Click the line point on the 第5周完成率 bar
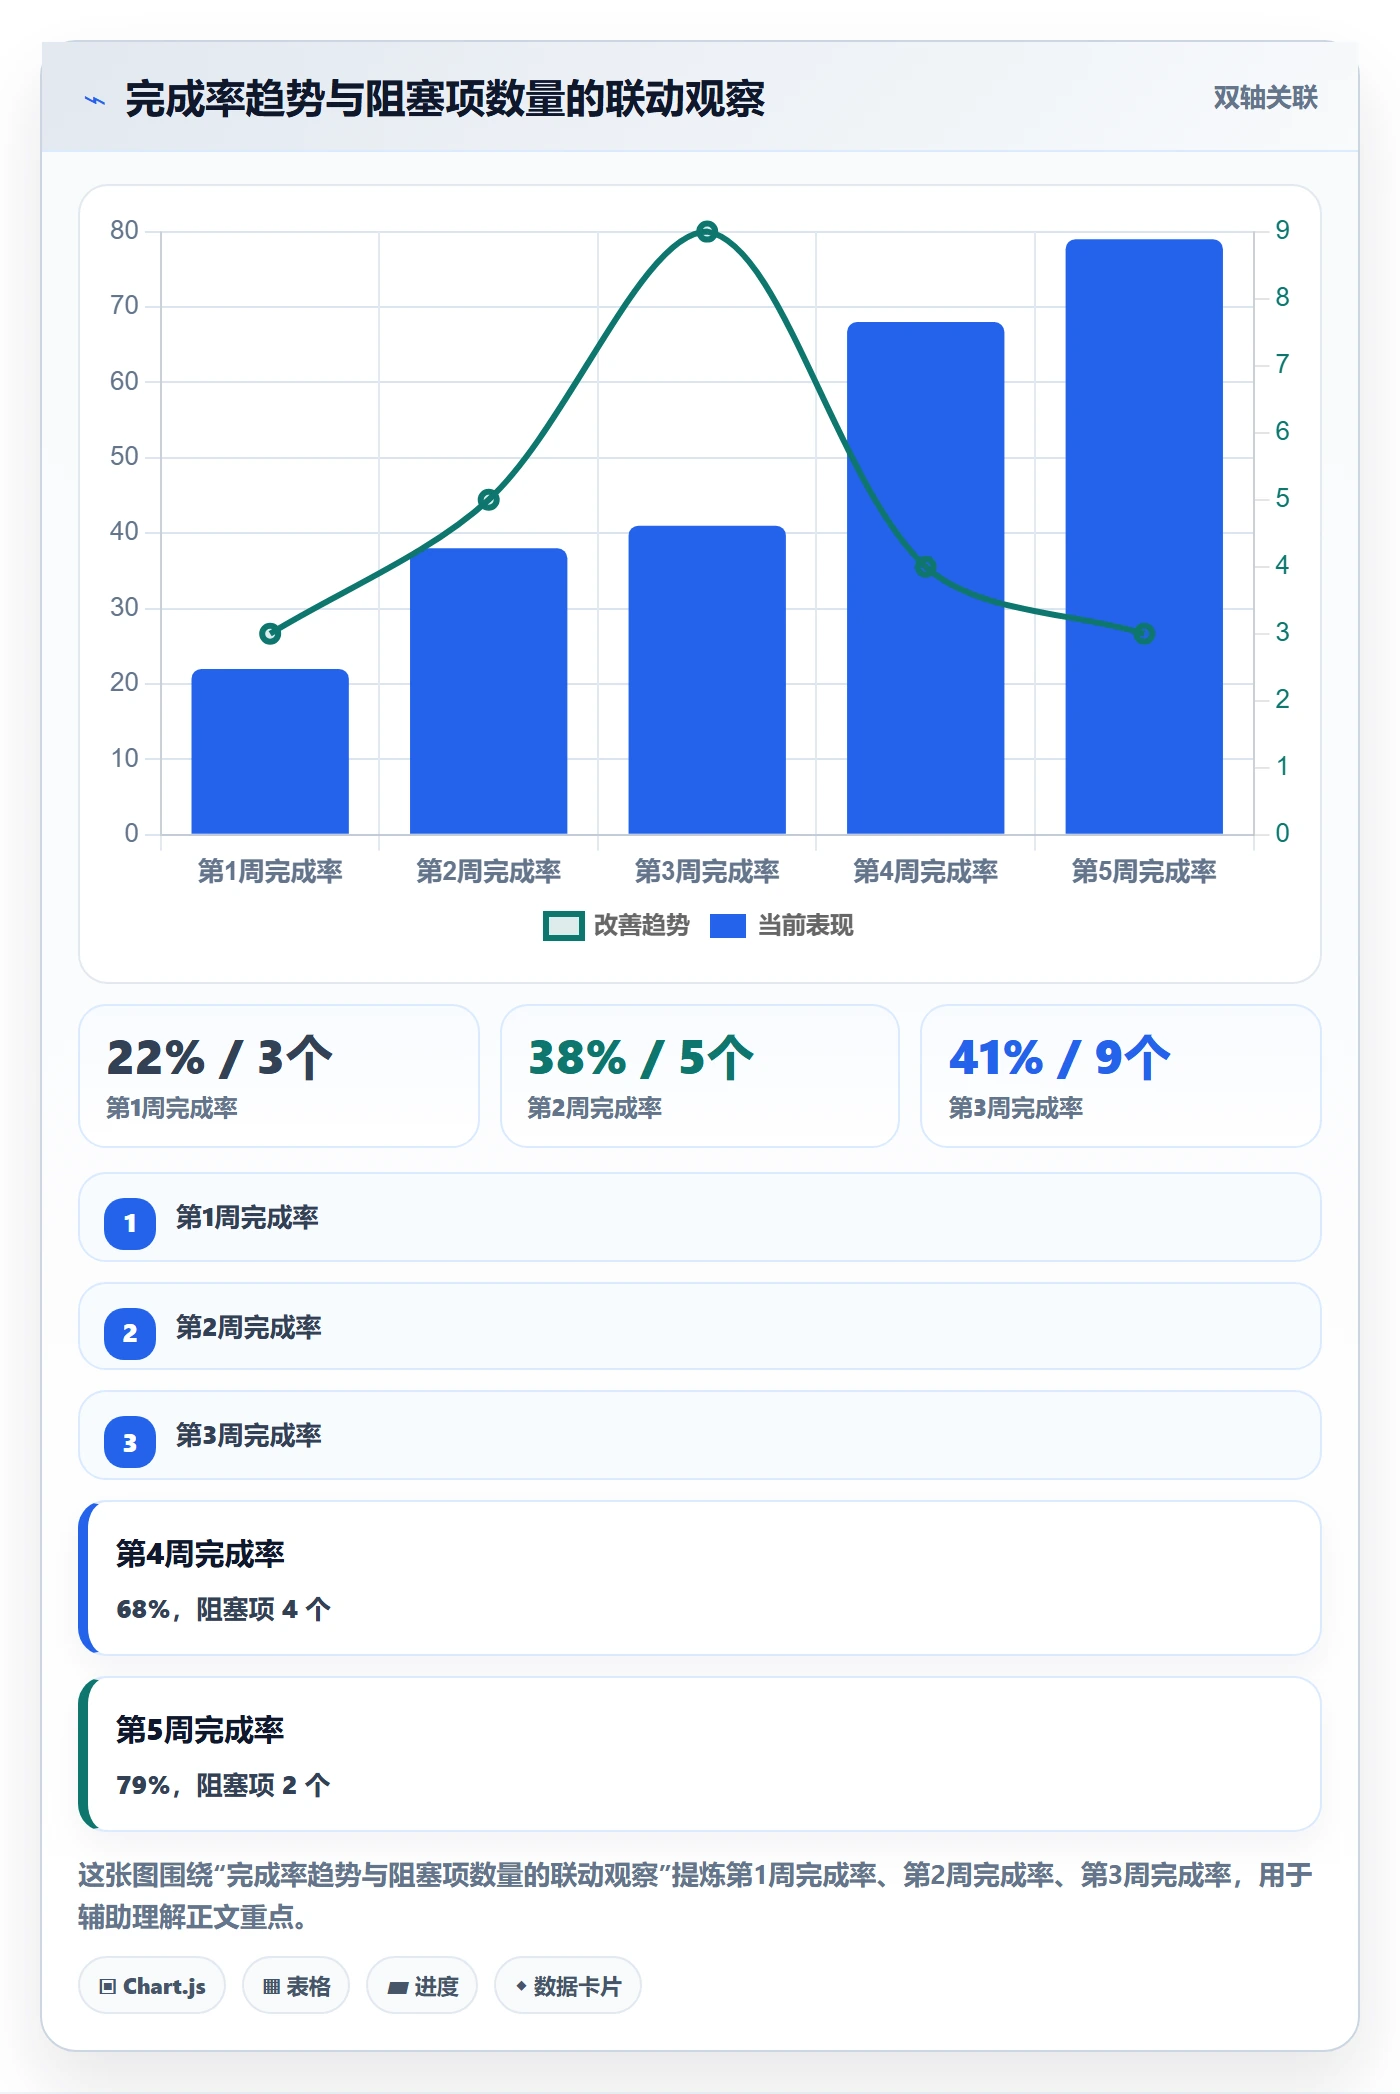Image resolution: width=1400 pixels, height=2094 pixels. (1144, 633)
